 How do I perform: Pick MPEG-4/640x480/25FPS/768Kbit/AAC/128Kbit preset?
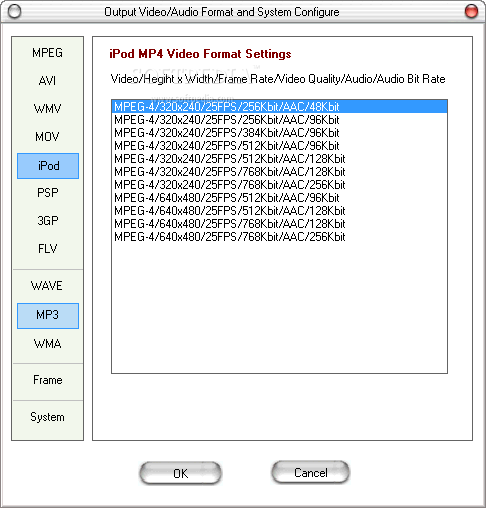(x=279, y=224)
